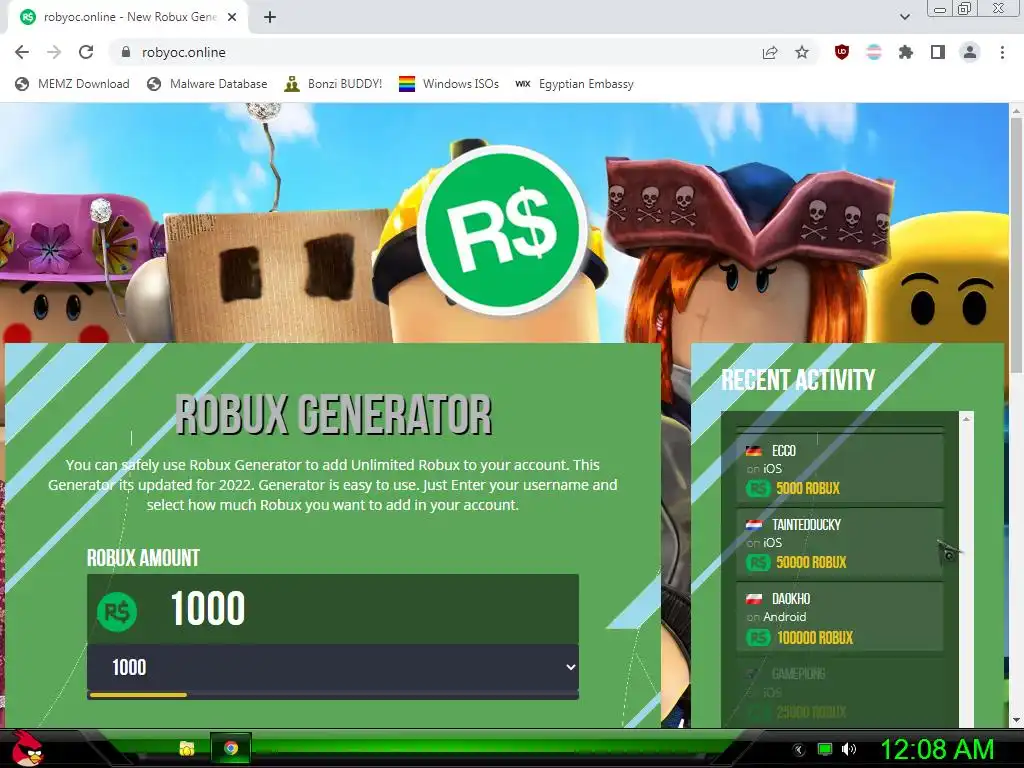Click the German flag next to ECCO

(x=754, y=451)
